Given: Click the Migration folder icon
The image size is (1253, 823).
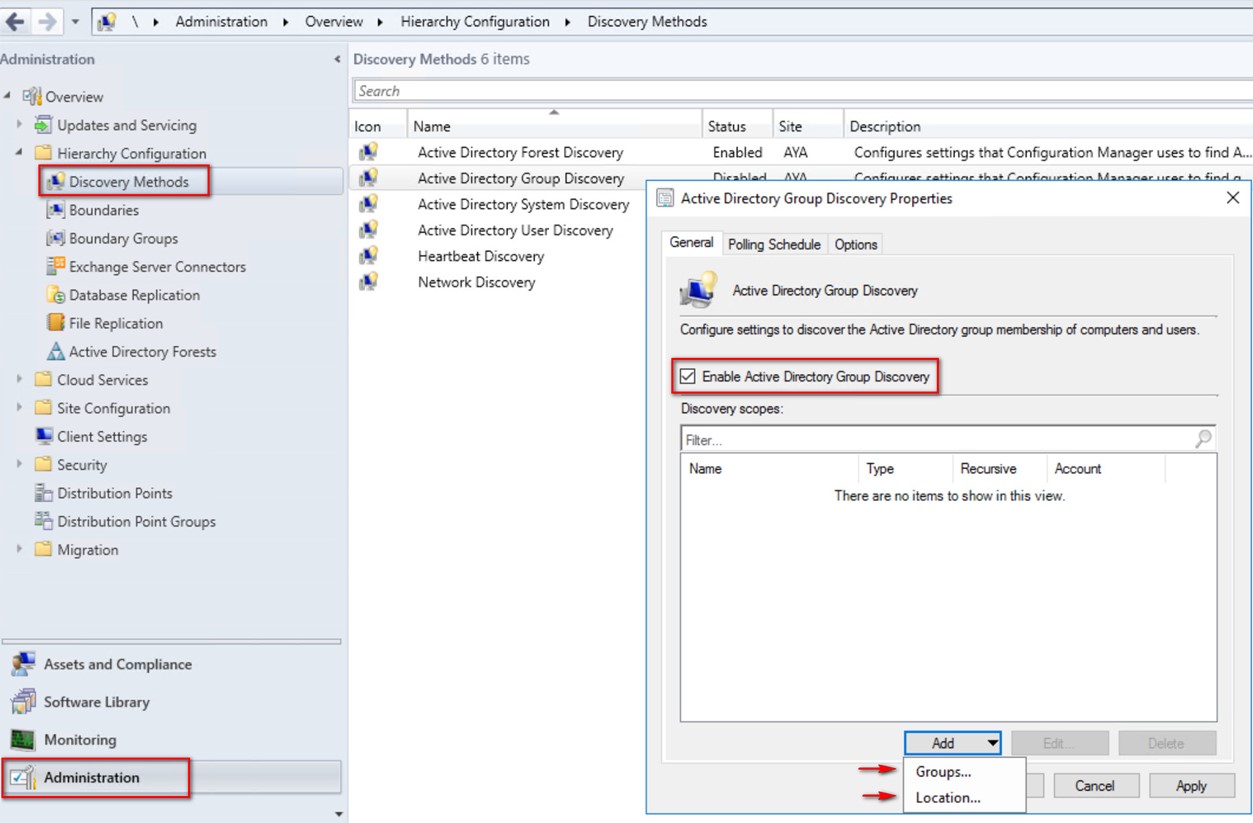Looking at the screenshot, I should pyautogui.click(x=43, y=550).
